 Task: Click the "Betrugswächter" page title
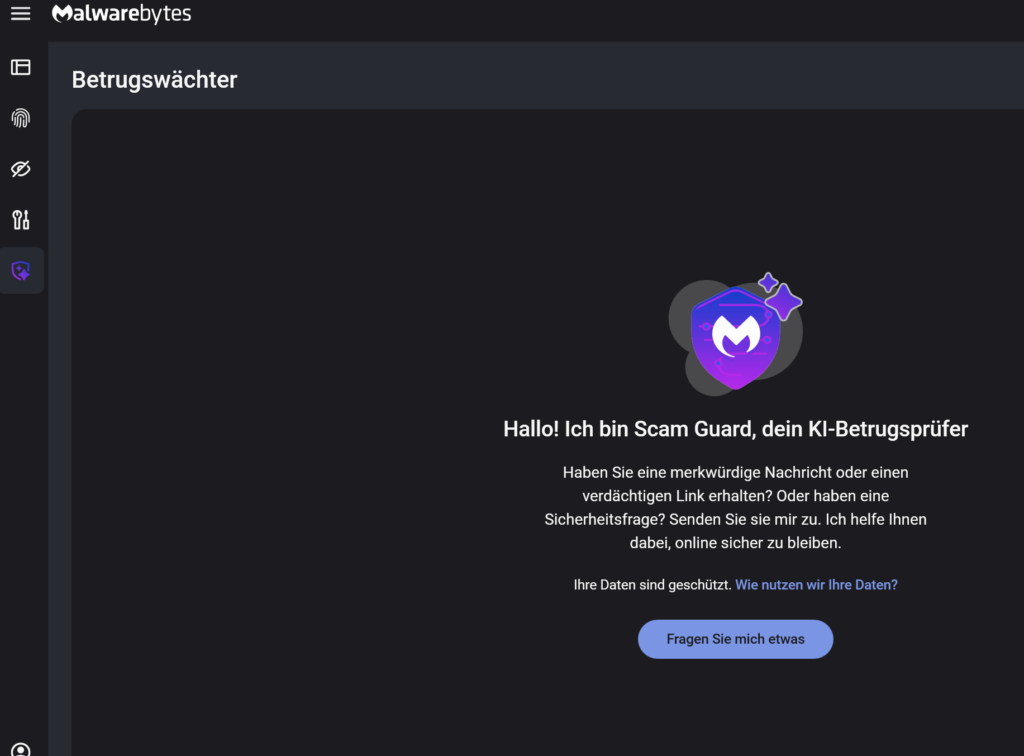pyautogui.click(x=154, y=80)
